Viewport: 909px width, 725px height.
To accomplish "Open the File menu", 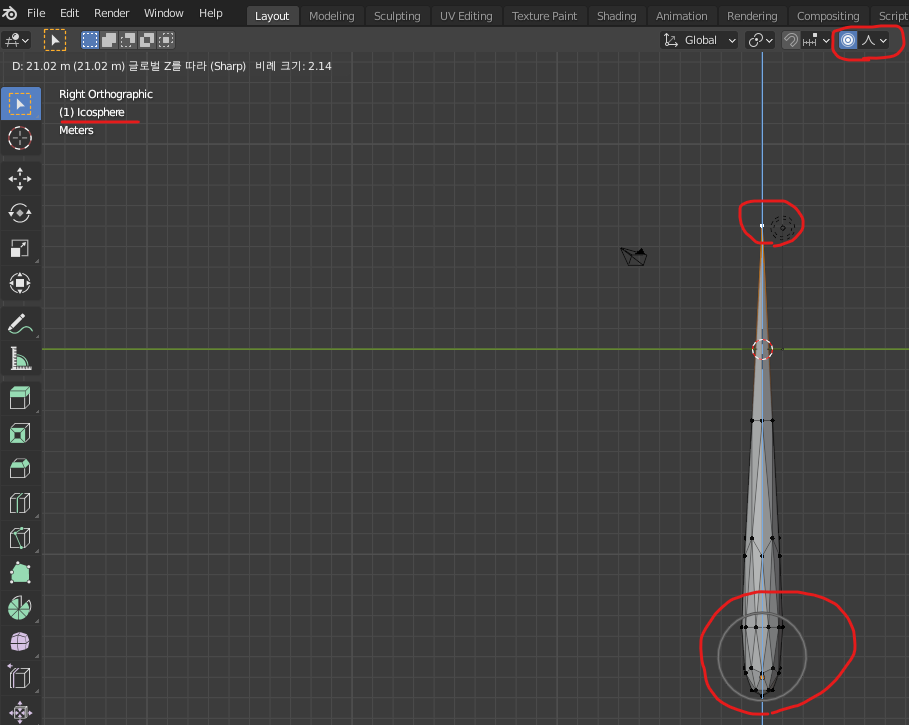I will coord(36,13).
